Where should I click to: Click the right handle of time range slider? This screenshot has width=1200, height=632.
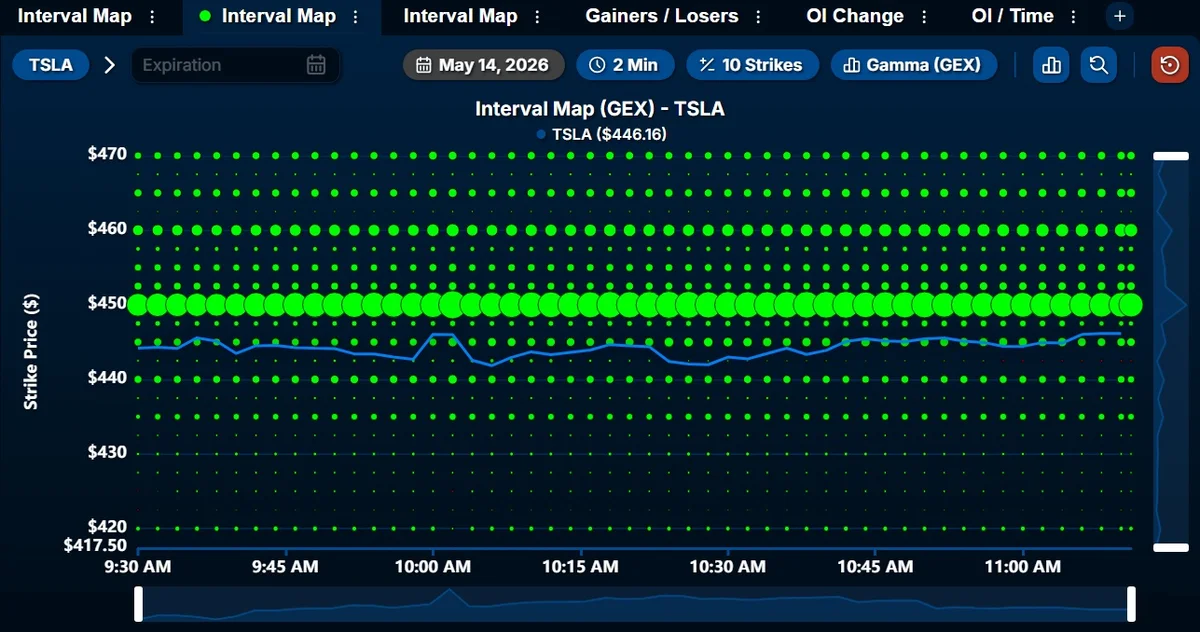pyautogui.click(x=1132, y=604)
